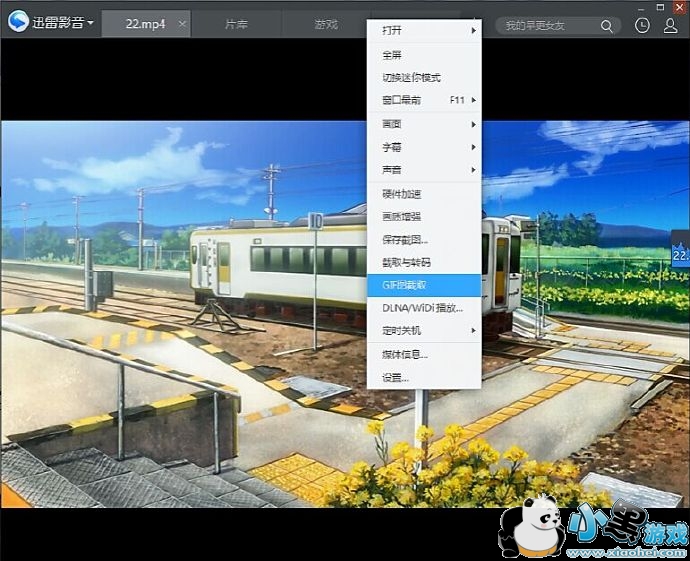Select DLNA/WiDi 播放... entry
The width and height of the screenshot is (690, 561).
point(424,308)
